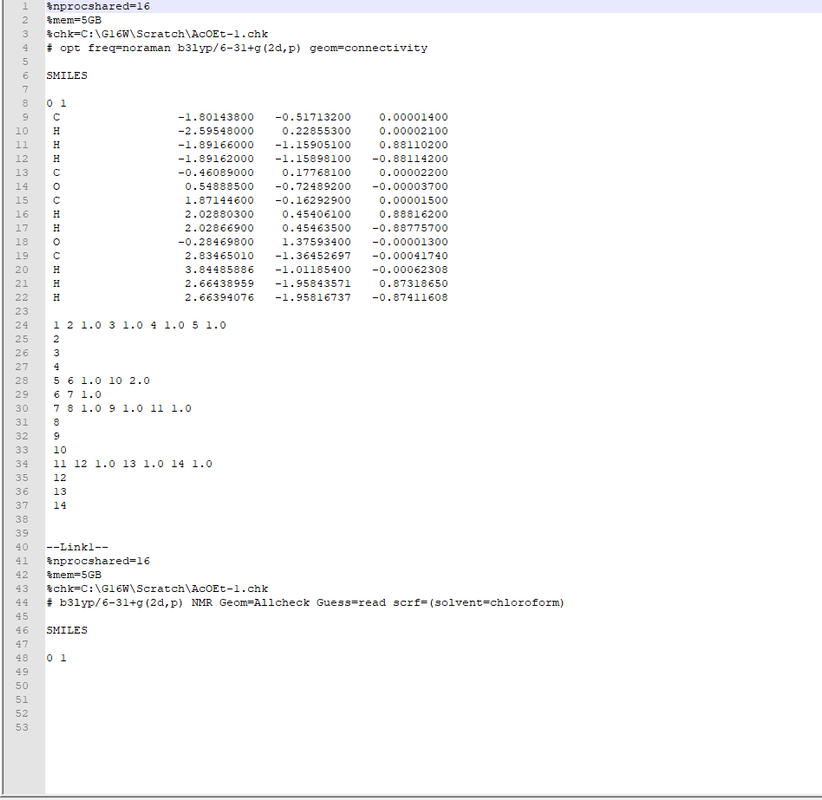This screenshot has width=822, height=800.
Task: Click the %nprocshared=16 line at top
Action: click(x=98, y=6)
